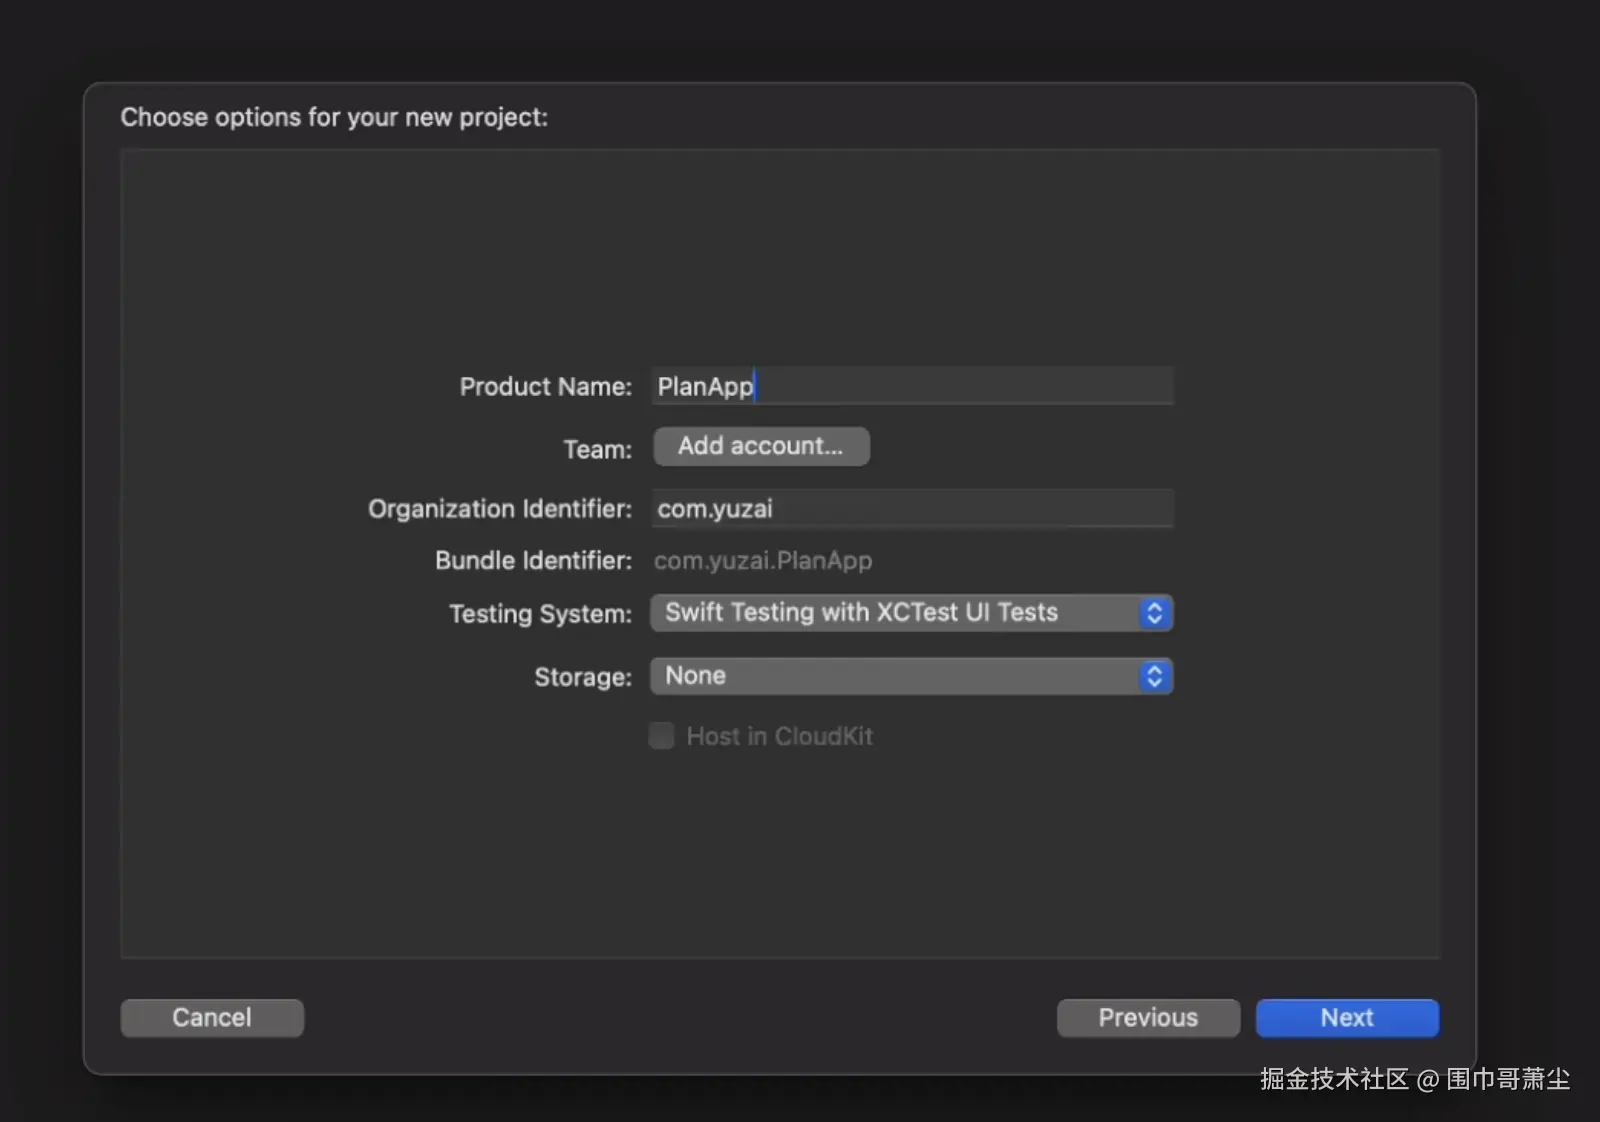Viewport: 1600px width, 1122px height.
Task: Enable the Host in CloudKit checkbox
Action: click(x=662, y=736)
